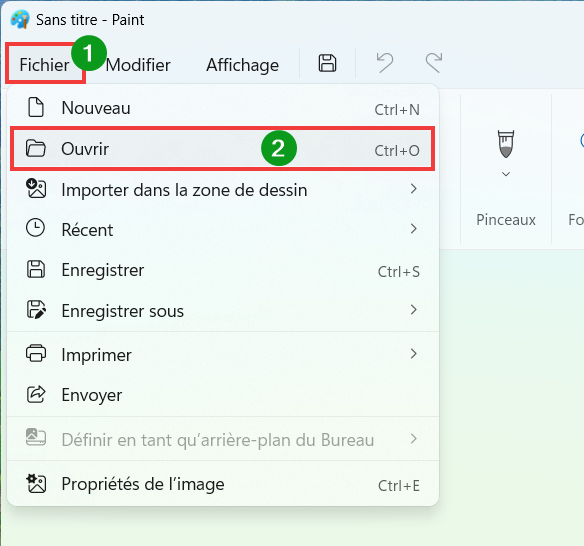Select the Pinceaux brush tool icon
The height and width of the screenshot is (546, 584).
pos(506,144)
